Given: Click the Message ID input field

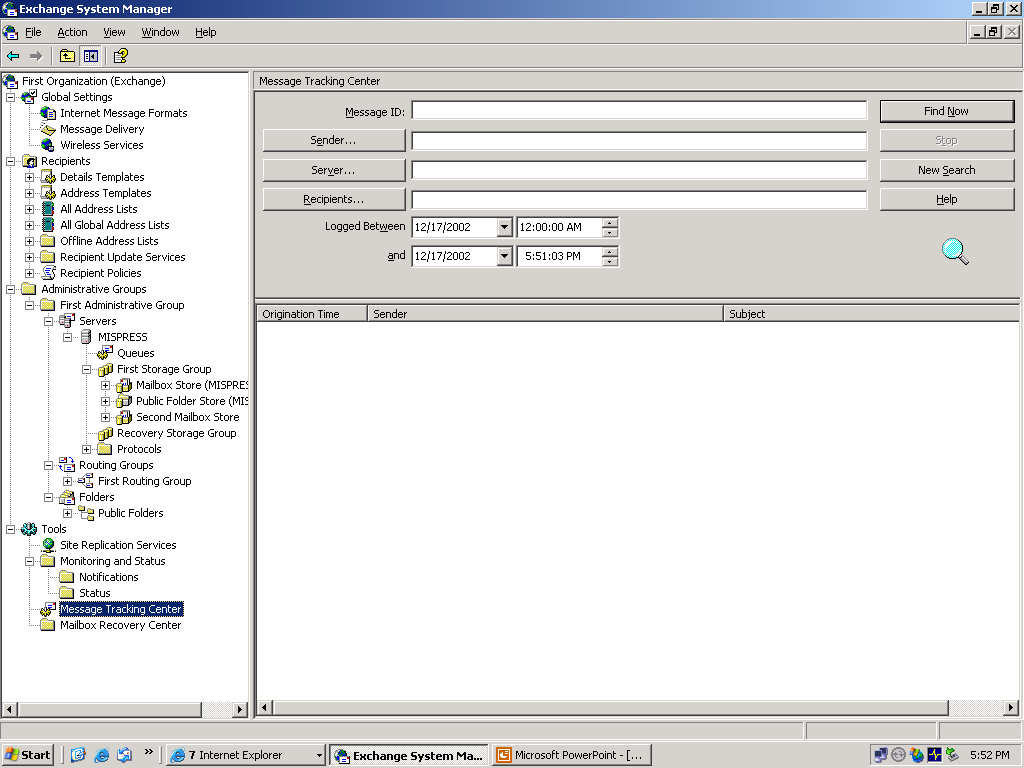Looking at the screenshot, I should (x=639, y=111).
